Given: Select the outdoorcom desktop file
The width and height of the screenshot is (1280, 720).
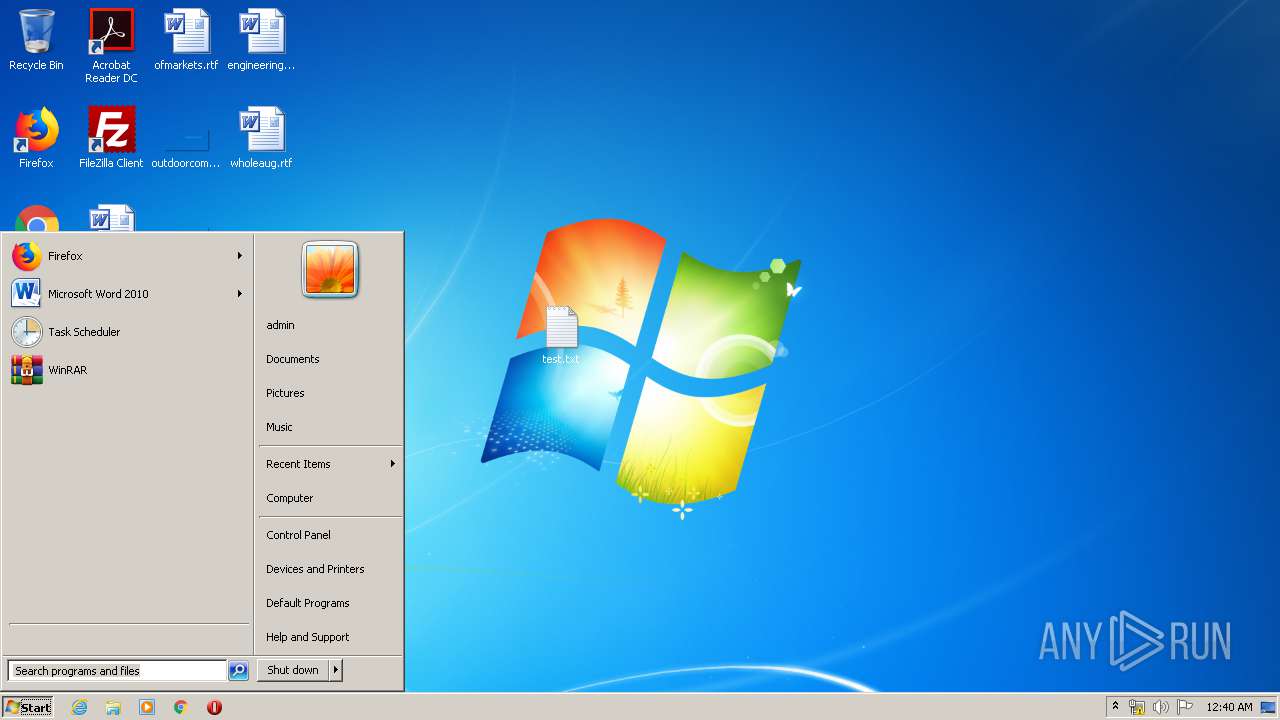Looking at the screenshot, I should point(186,138).
